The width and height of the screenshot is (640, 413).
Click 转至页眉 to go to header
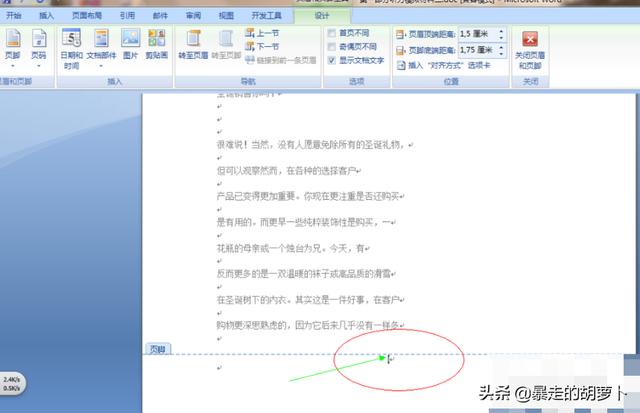[193, 44]
